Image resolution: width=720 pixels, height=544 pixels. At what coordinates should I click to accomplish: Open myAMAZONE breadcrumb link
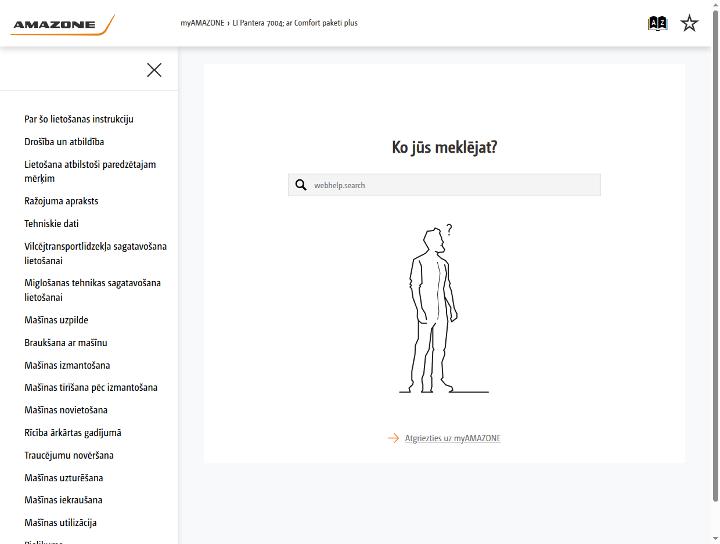202,23
